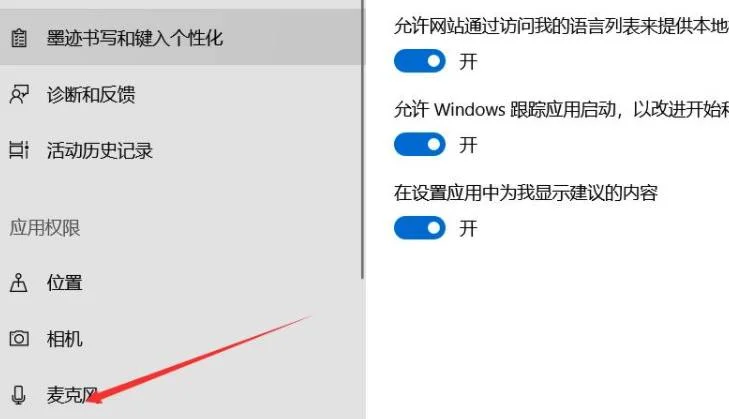Viewport: 729px width, 419px height.
Task: Go to 诊断和反馈 in the sidebar
Action: click(x=181, y=94)
